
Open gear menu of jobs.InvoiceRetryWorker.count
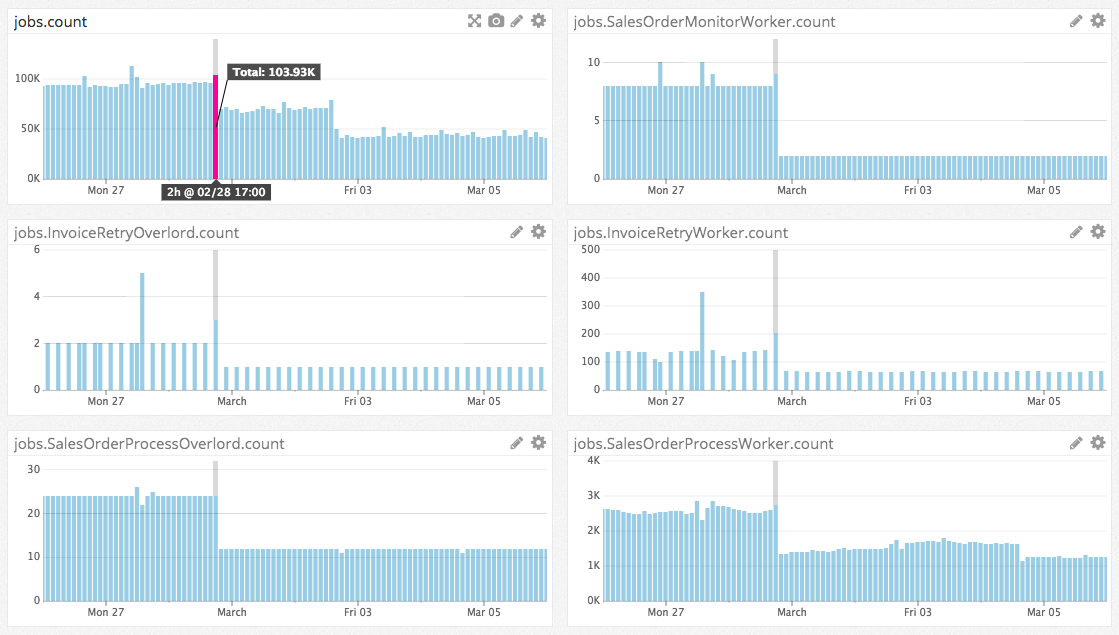click(x=1098, y=231)
